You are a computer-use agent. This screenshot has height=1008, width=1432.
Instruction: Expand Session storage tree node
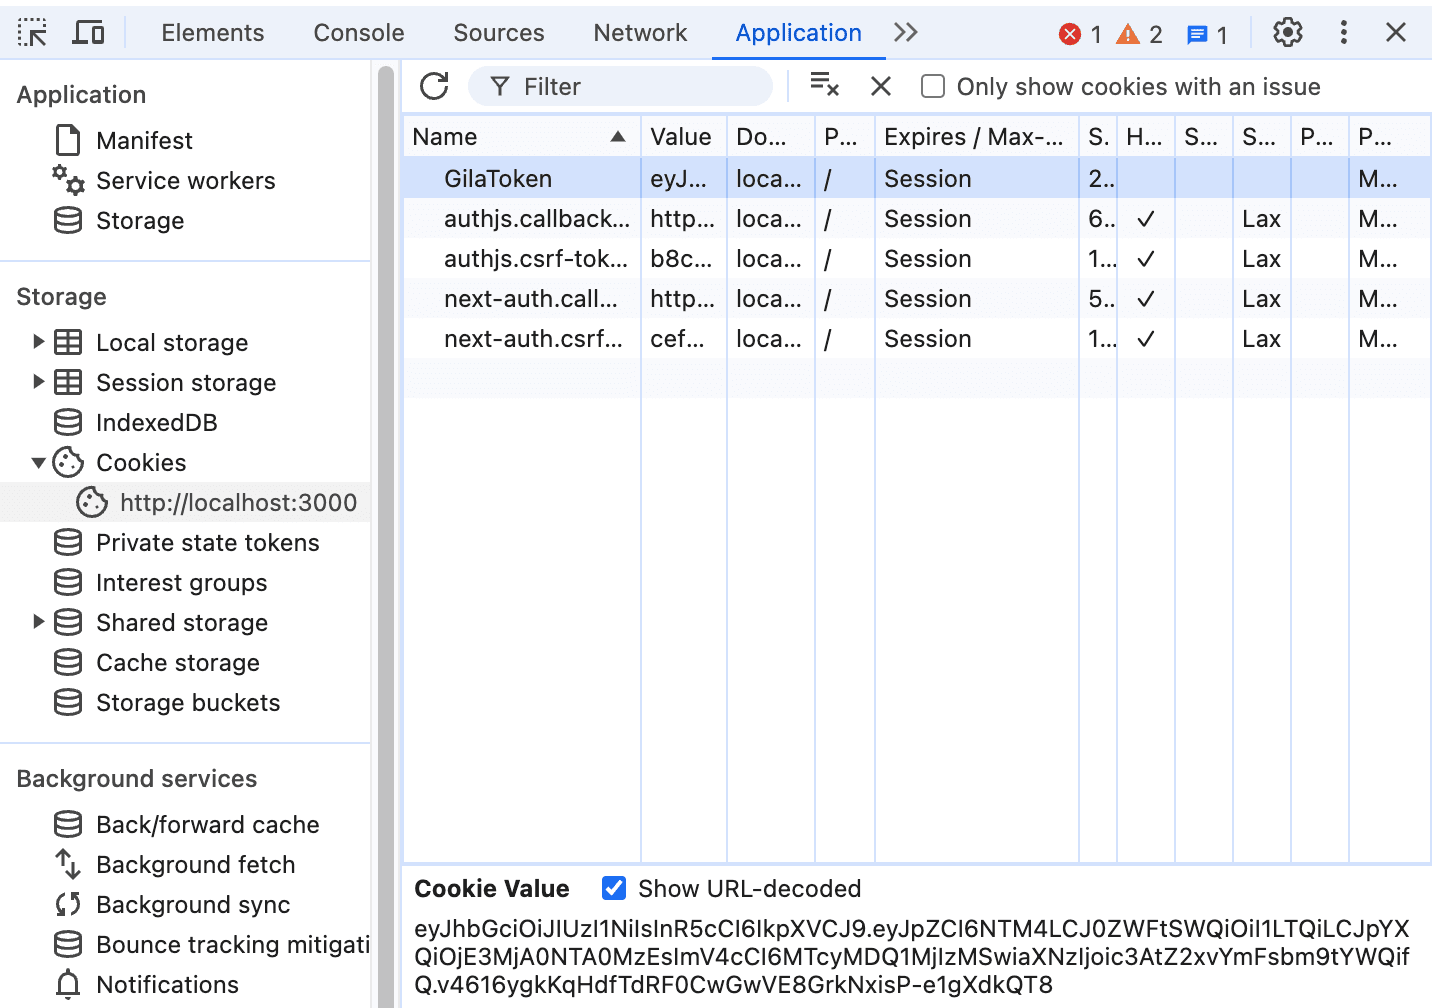coord(38,382)
